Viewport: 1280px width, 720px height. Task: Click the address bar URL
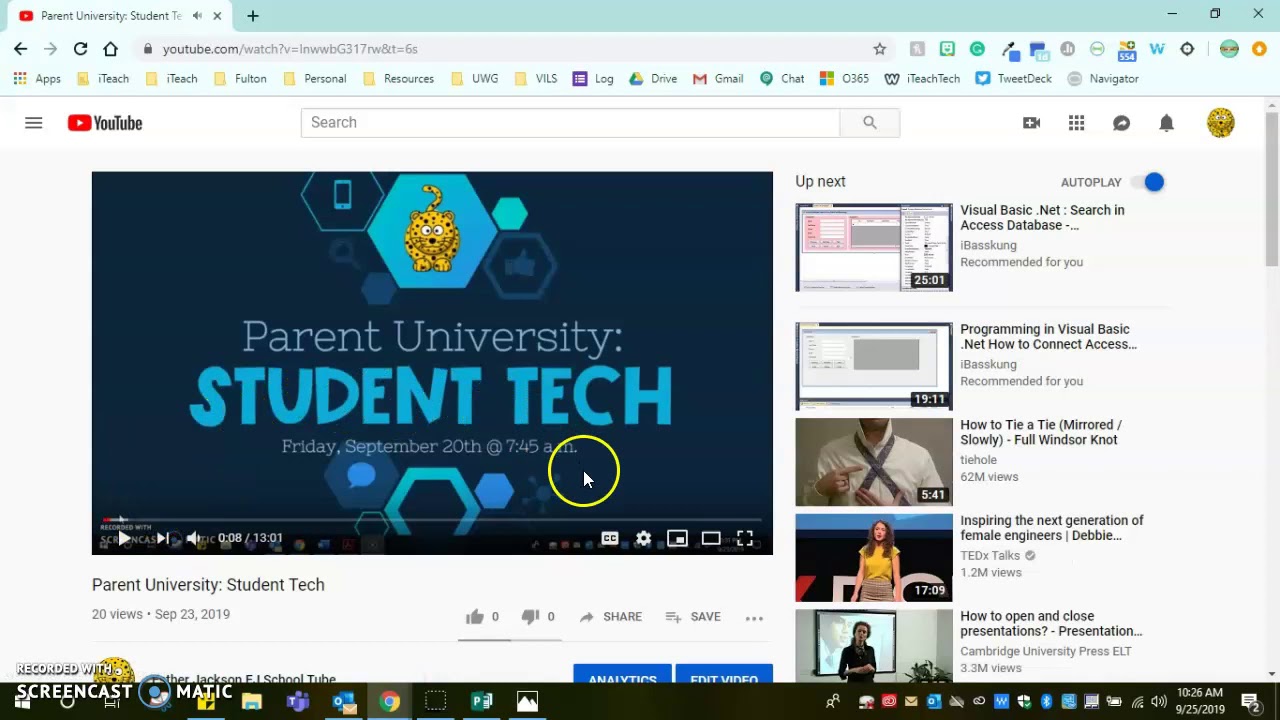click(x=290, y=48)
